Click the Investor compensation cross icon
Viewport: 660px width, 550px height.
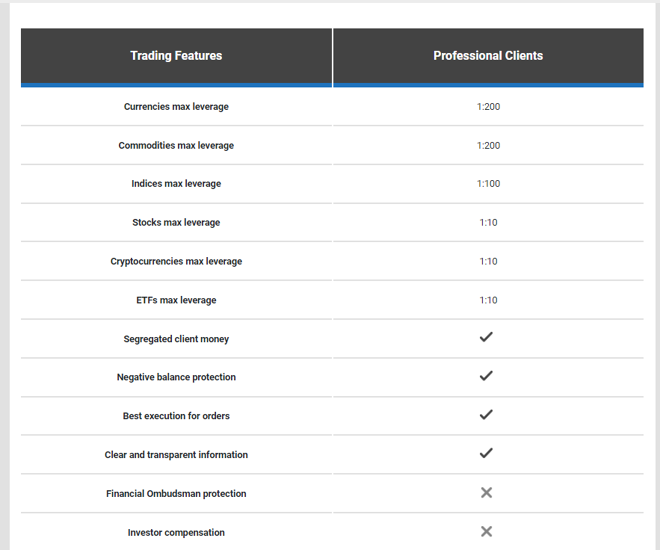pyautogui.click(x=487, y=531)
